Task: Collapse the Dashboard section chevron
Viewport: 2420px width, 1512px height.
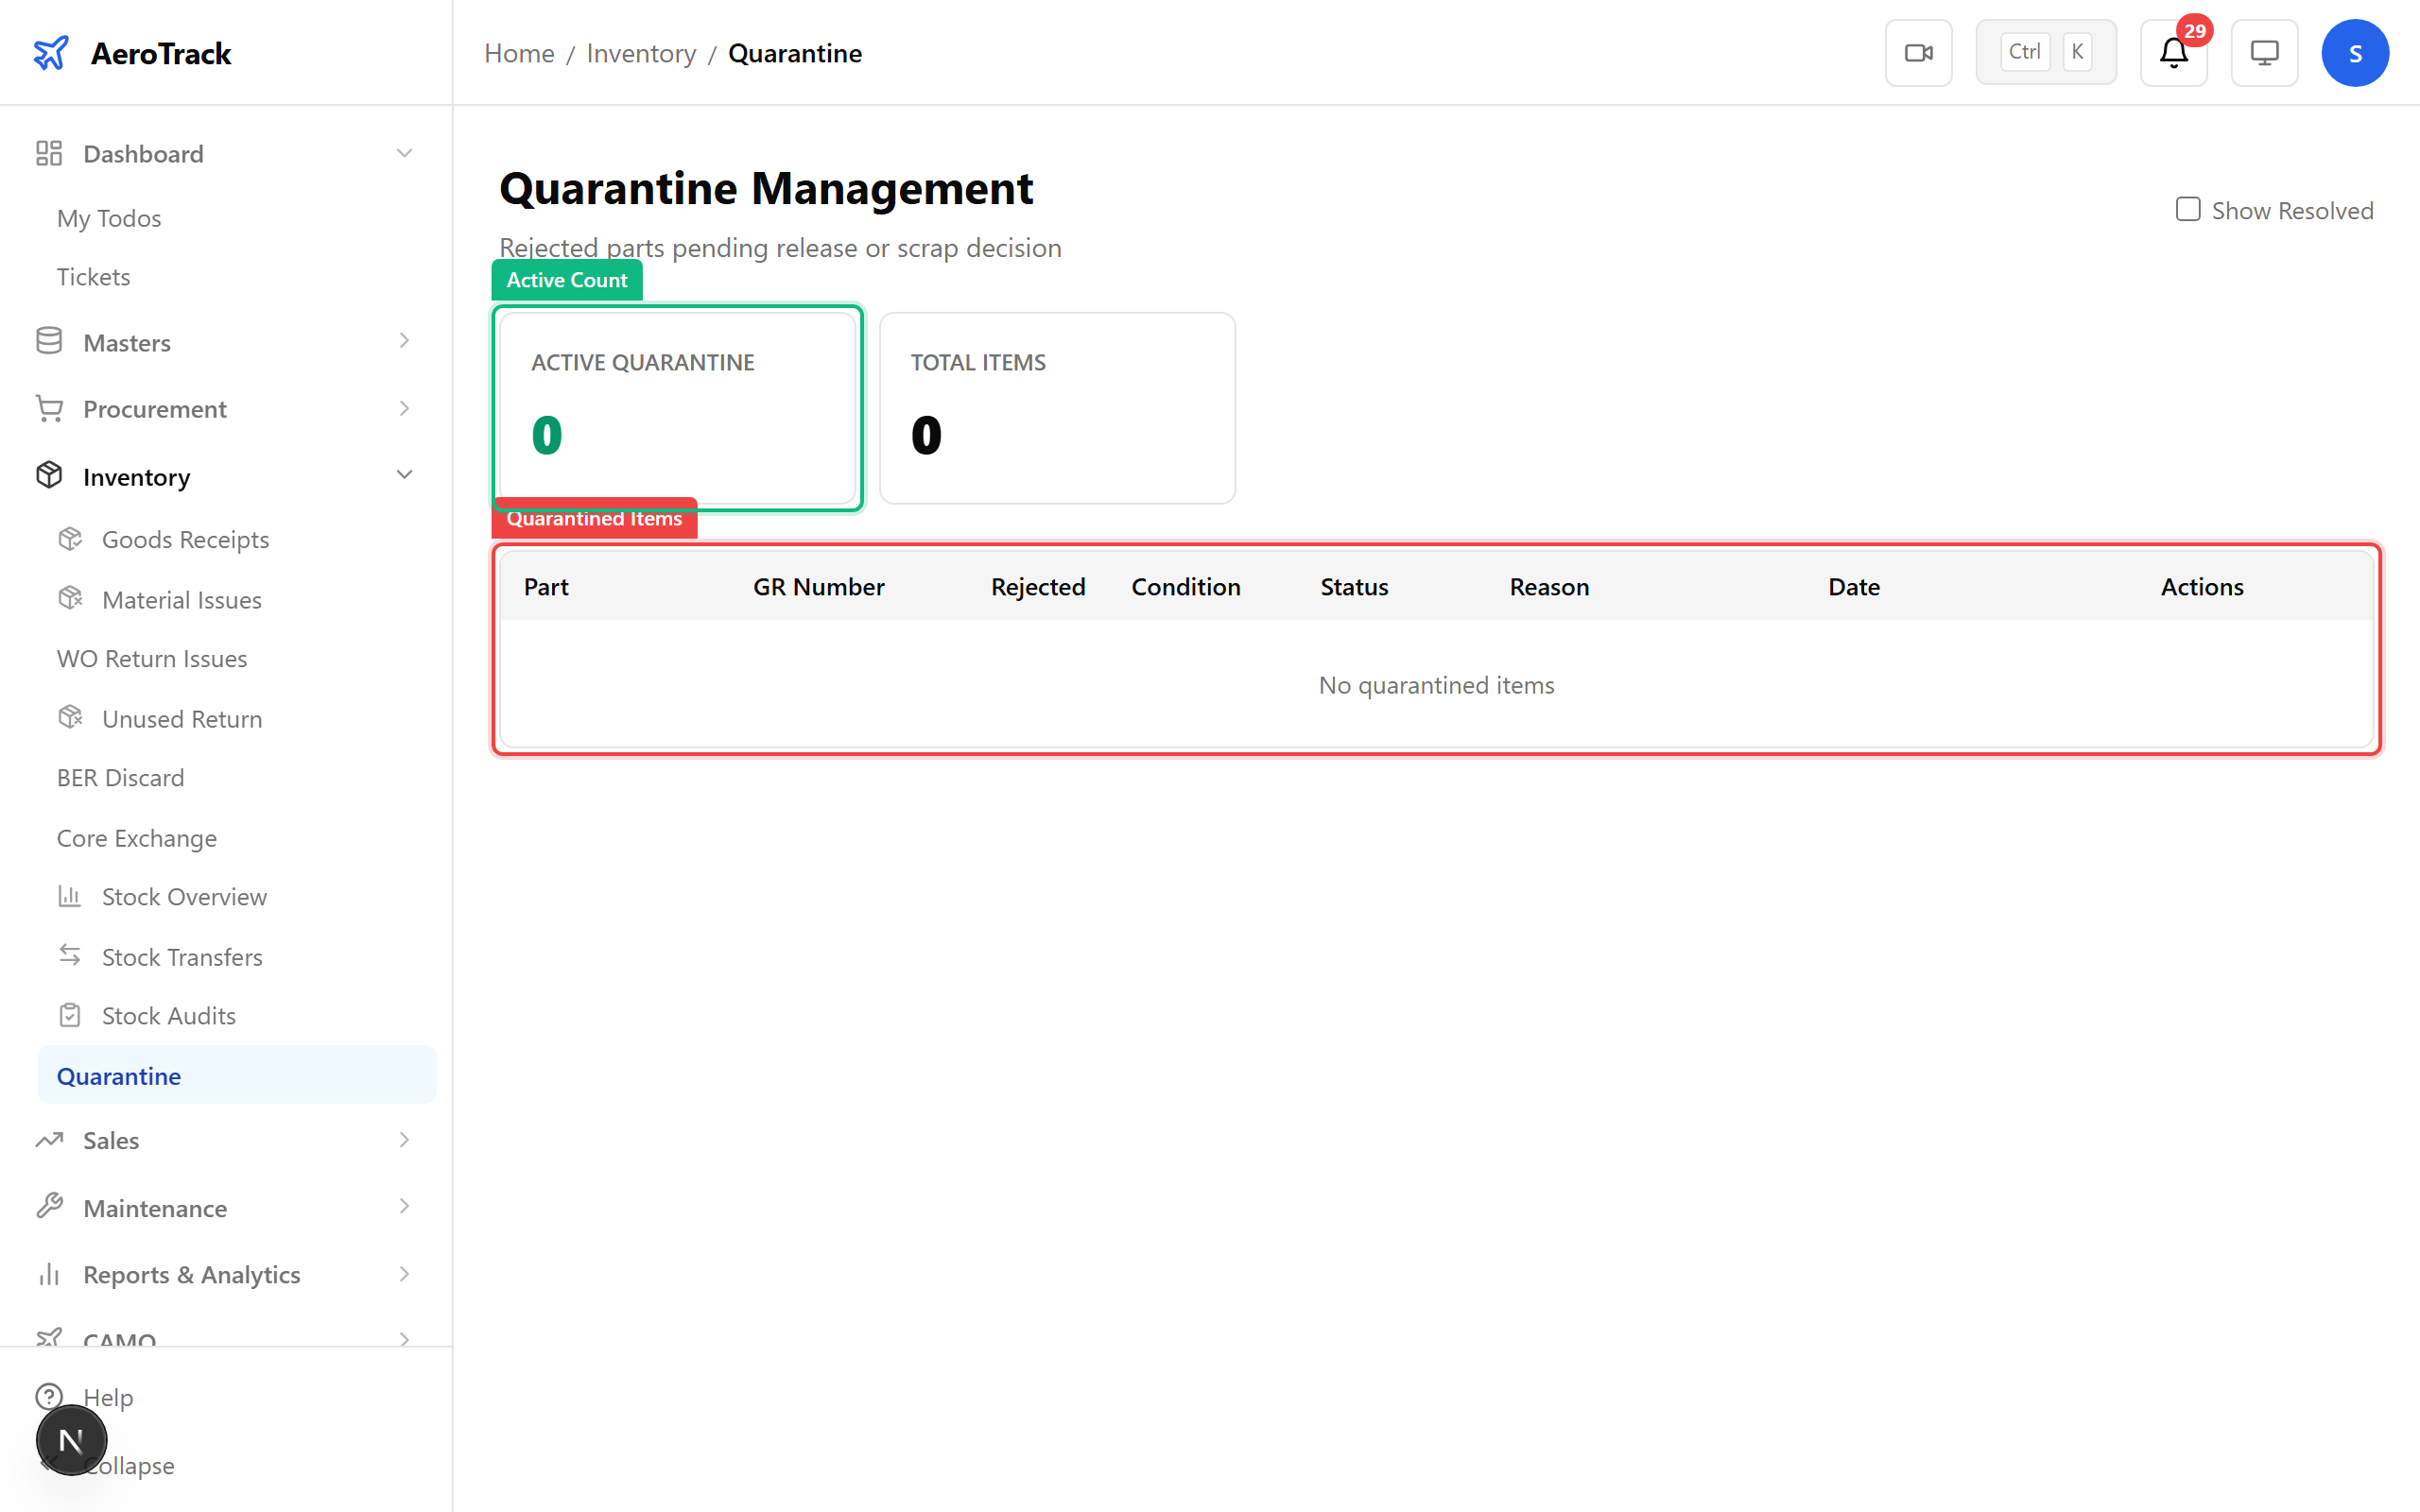Action: click(x=404, y=153)
